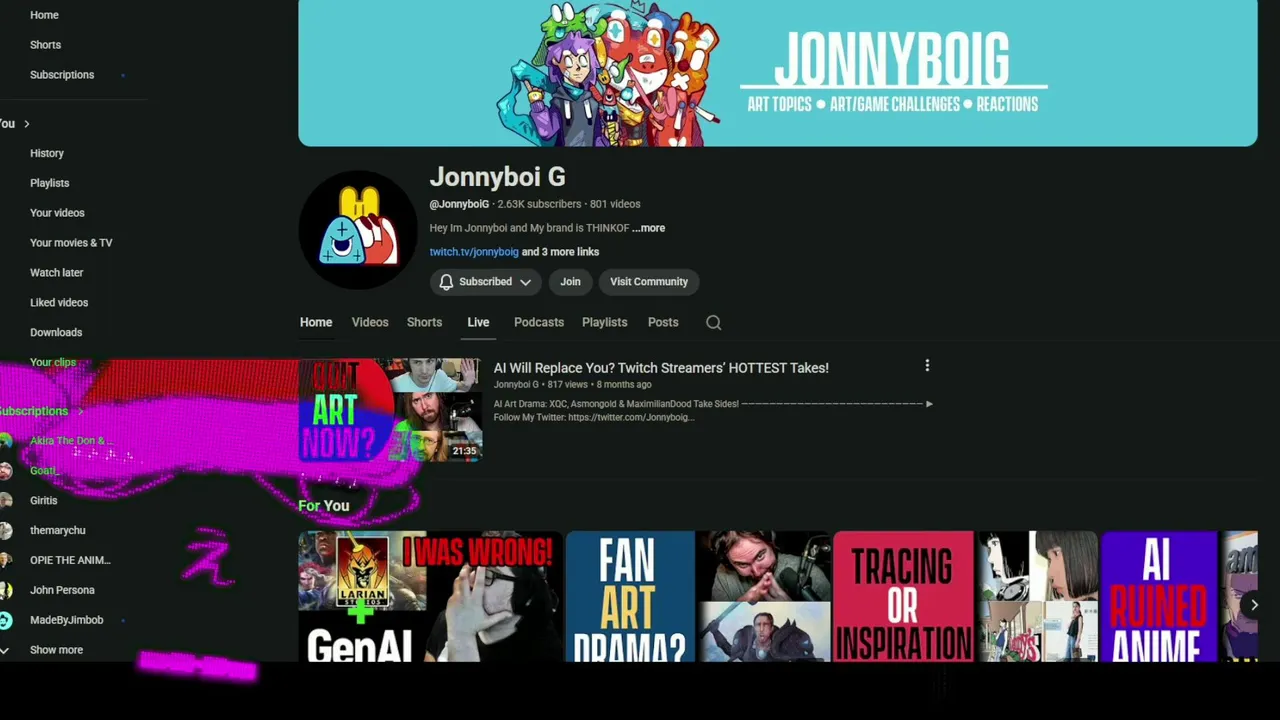The image size is (1280, 720).
Task: Open the 'AI Ruined Anime' thumbnail
Action: pyautogui.click(x=1180, y=596)
